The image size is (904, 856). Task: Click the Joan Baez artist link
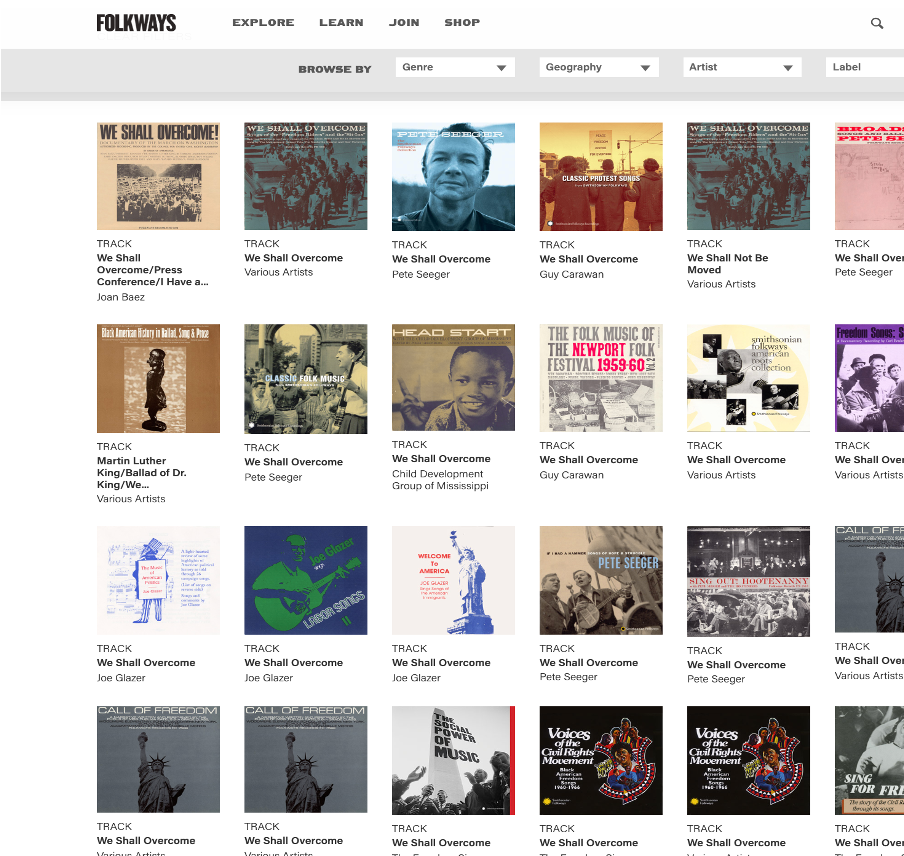point(120,297)
